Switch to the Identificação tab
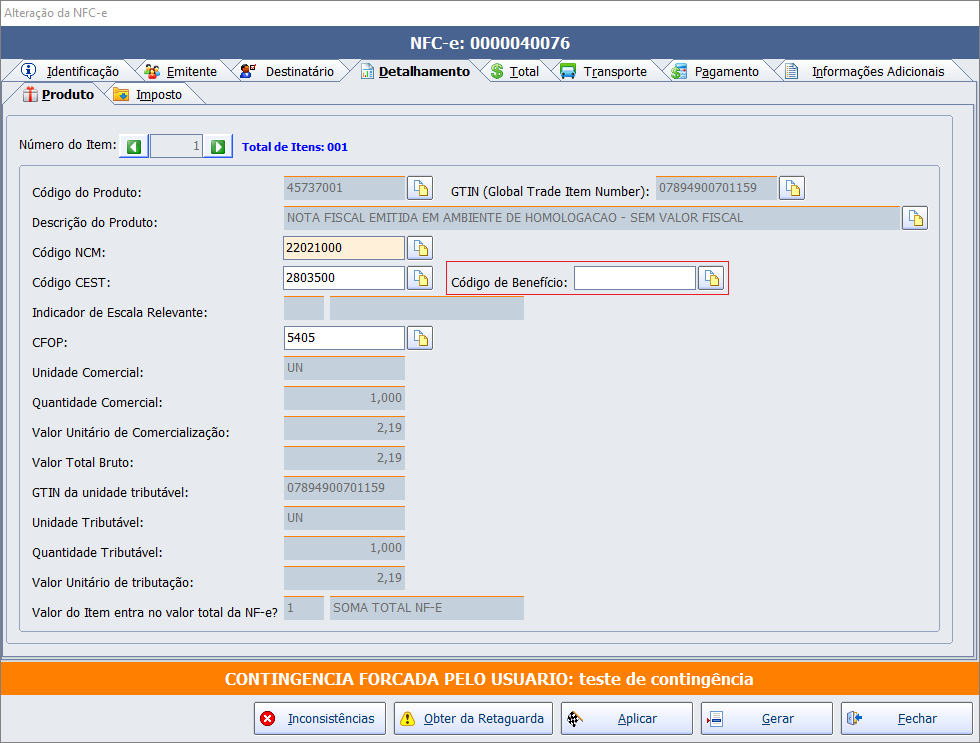This screenshot has width=980, height=743. coord(70,71)
